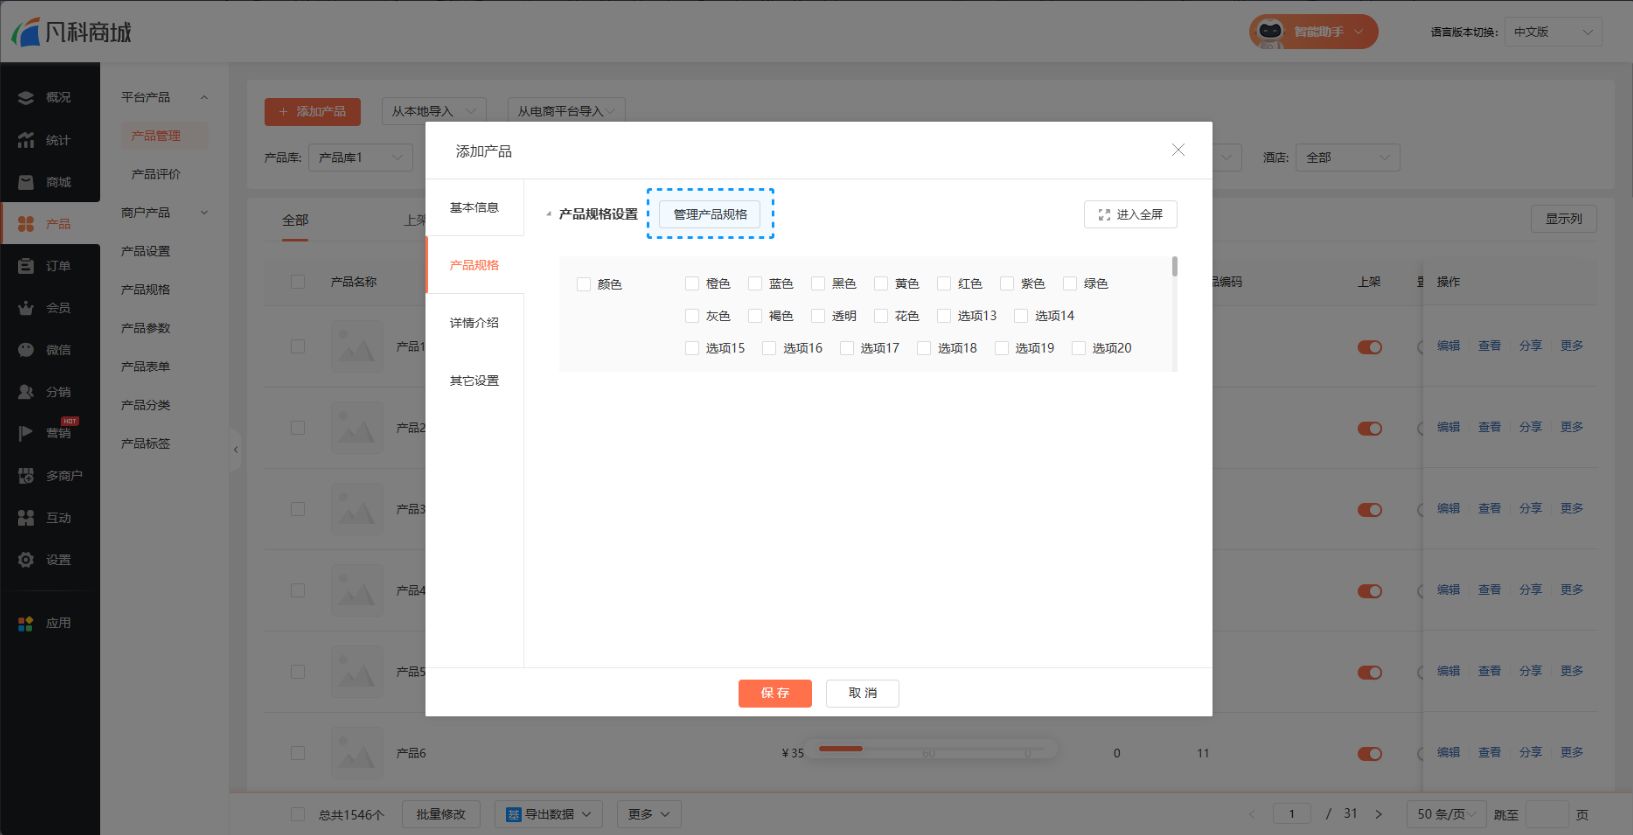Check the 蓝色 color option
The image size is (1633, 835).
(x=755, y=283)
